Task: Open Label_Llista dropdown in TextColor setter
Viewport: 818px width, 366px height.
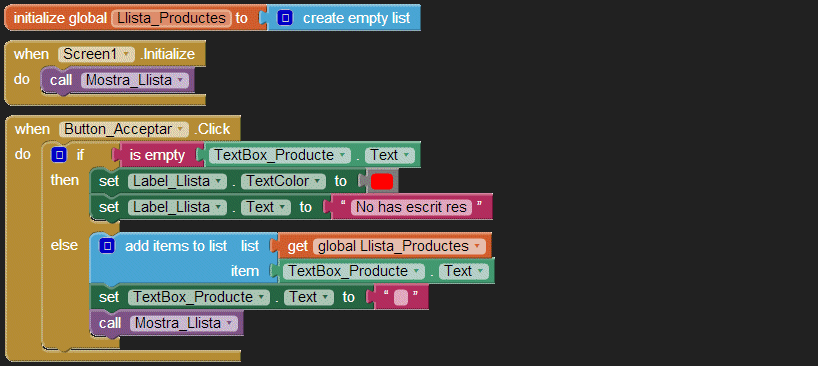Action: tap(177, 181)
